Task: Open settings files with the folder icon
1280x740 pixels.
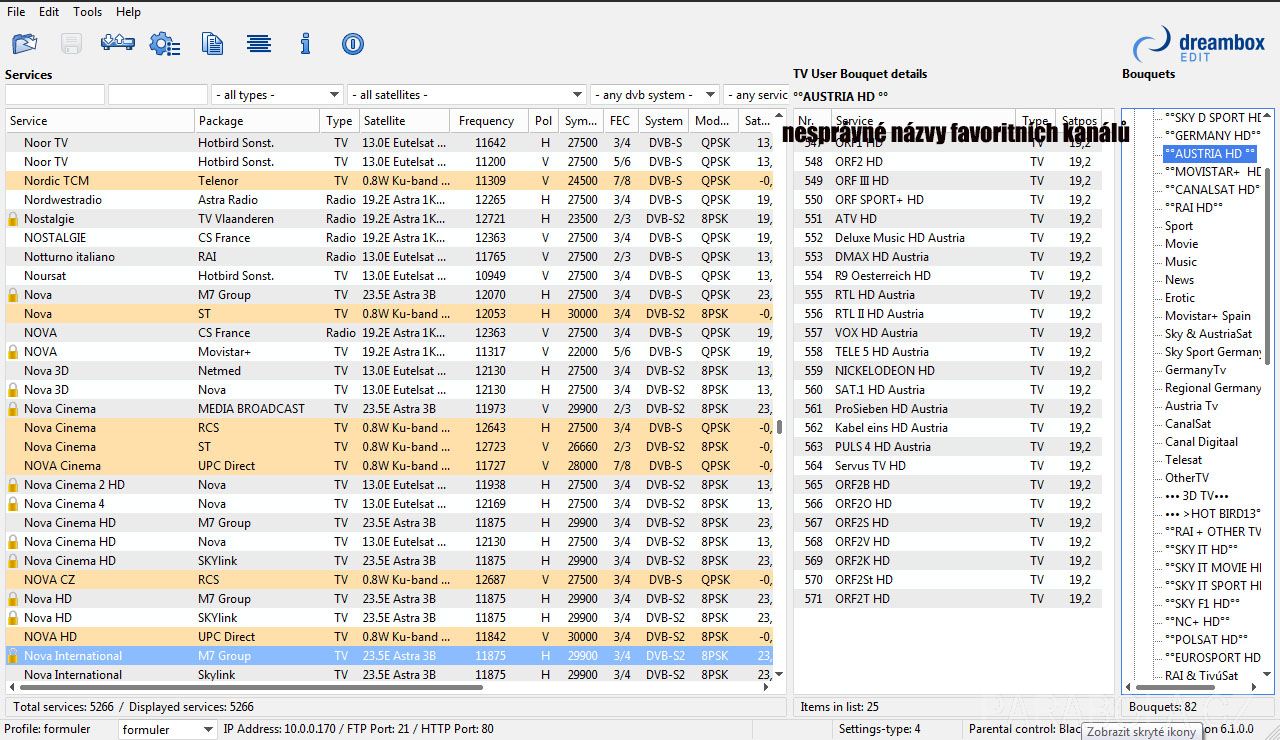Action: (x=24, y=44)
